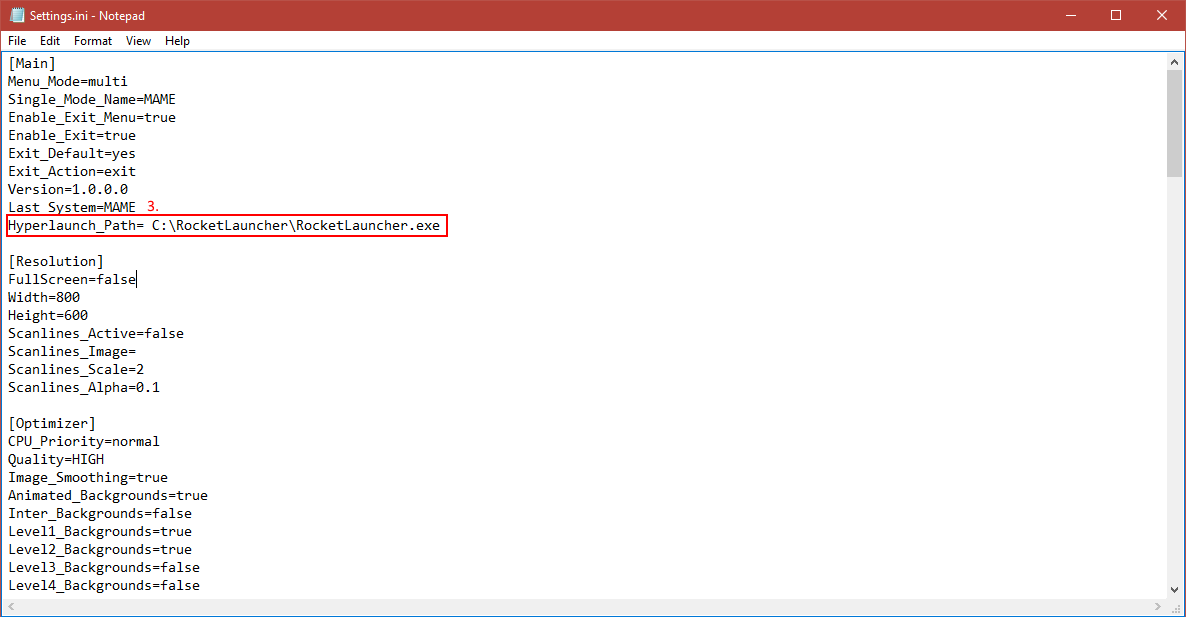The width and height of the screenshot is (1186, 617).
Task: Place cursor in the [Main] line
Action: (32, 64)
